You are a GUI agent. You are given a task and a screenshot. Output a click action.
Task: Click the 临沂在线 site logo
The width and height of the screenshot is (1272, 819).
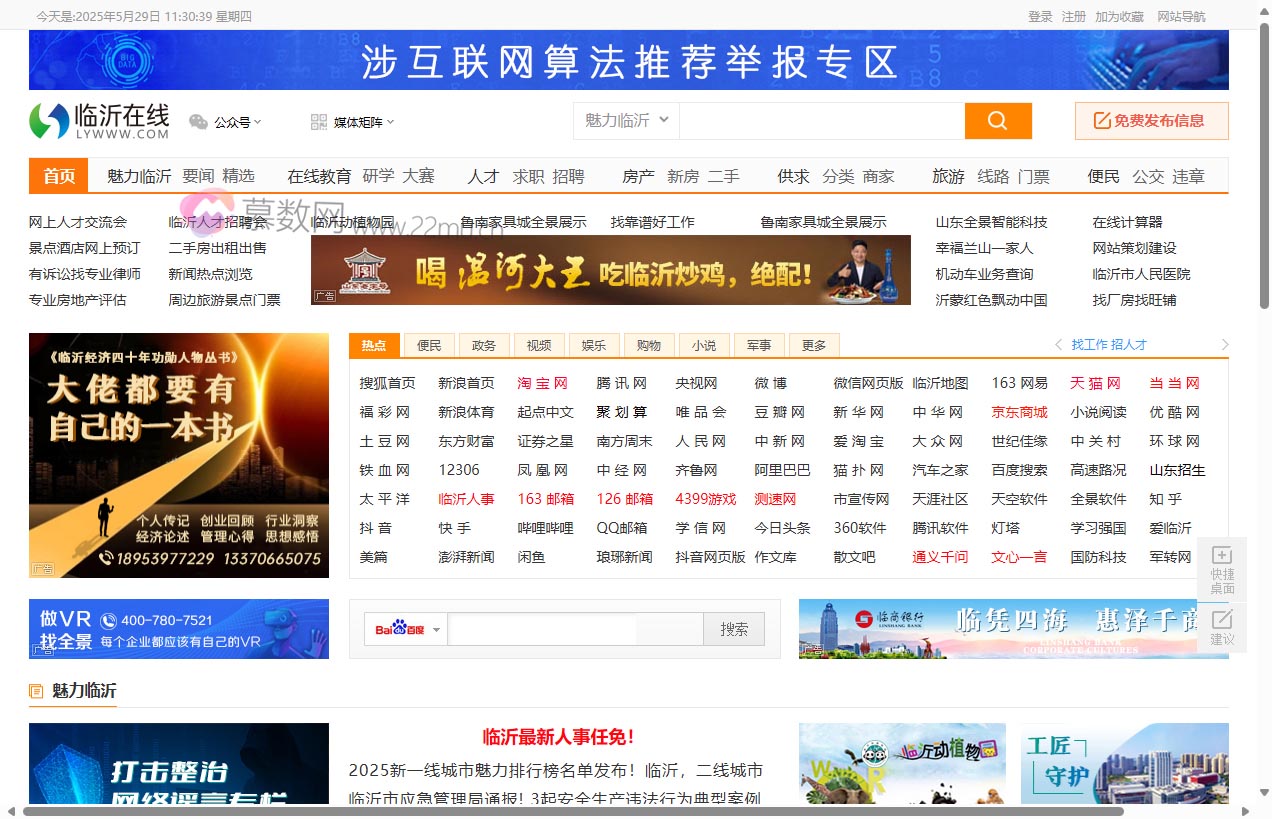99,121
